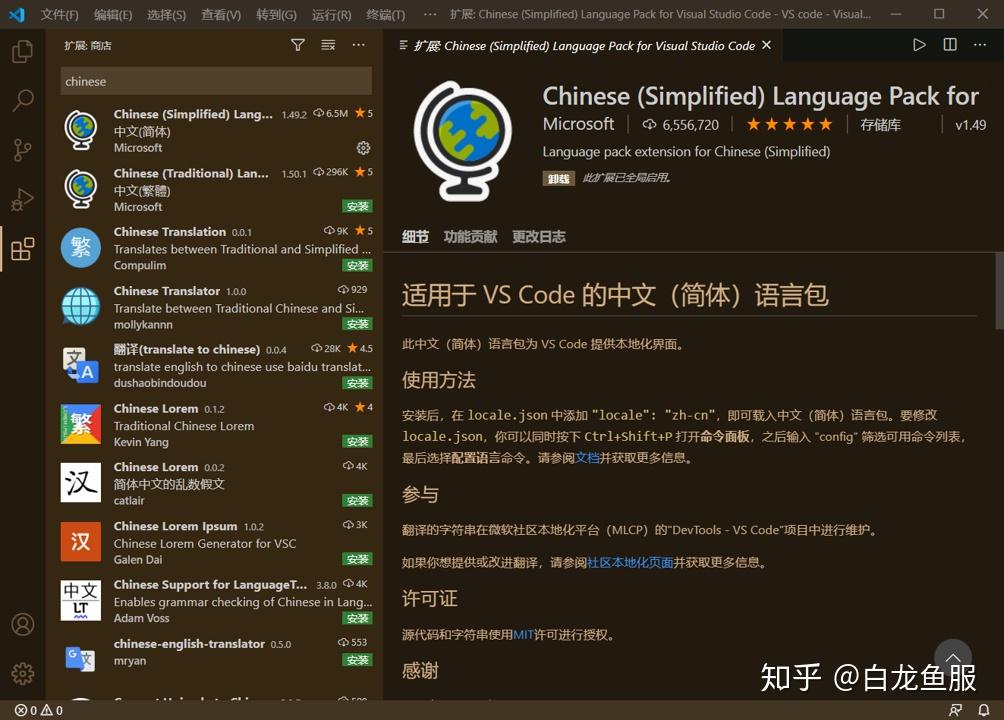Click the Run button in the editor toolbar
Viewport: 1004px width, 720px height.
(918, 44)
